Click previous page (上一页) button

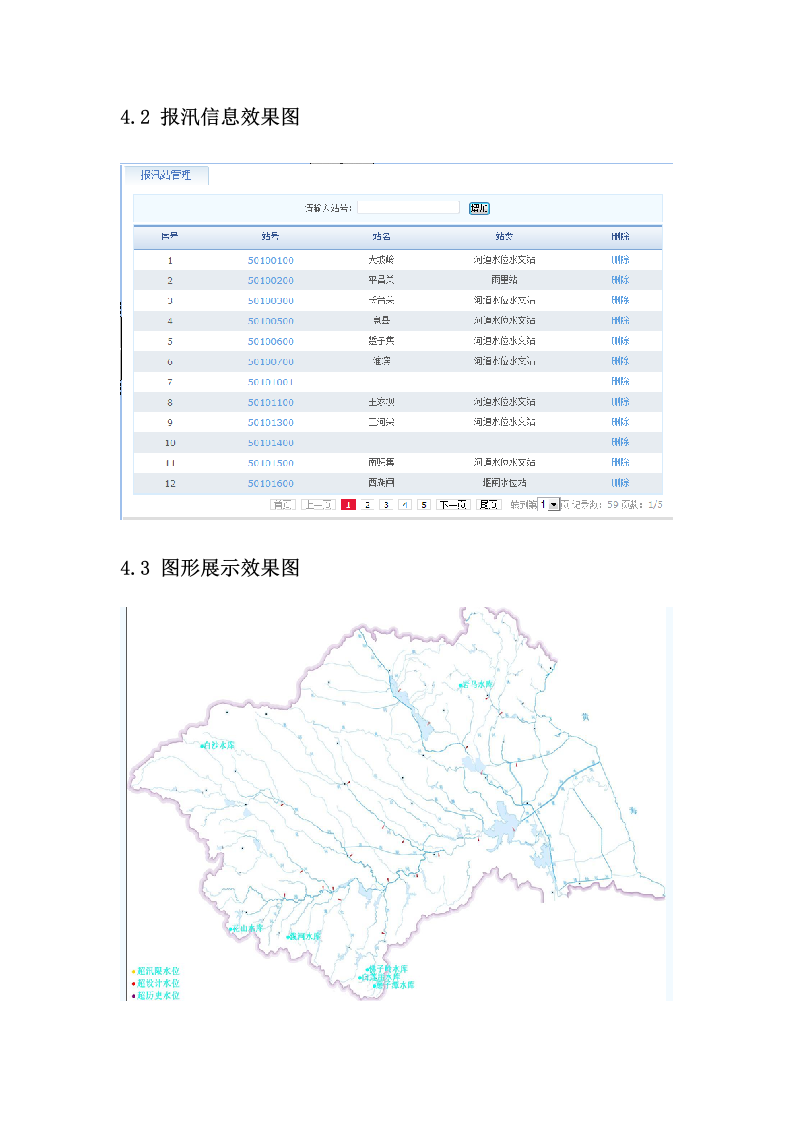[x=318, y=504]
